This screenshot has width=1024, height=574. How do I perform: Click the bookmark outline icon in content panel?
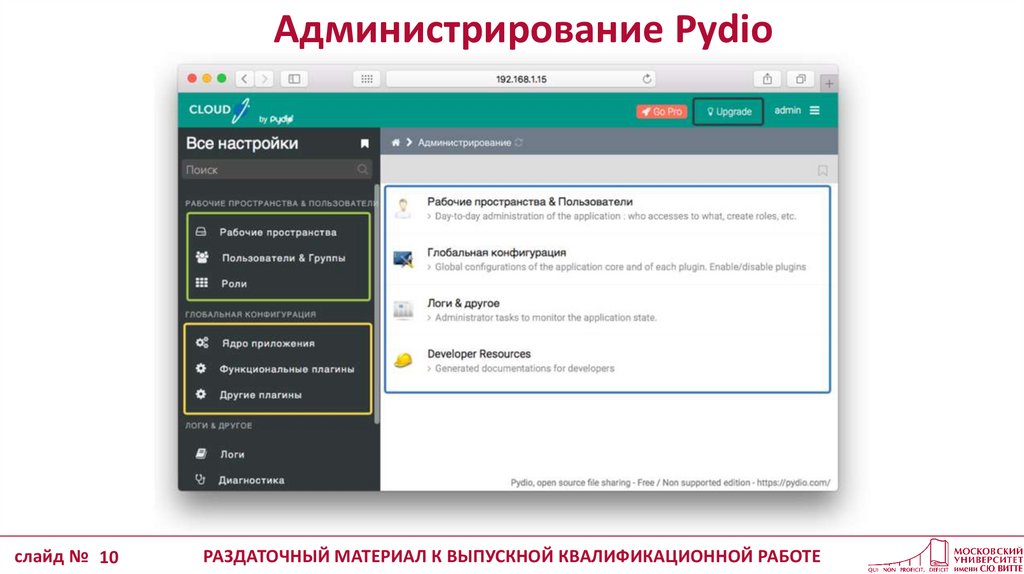[822, 170]
